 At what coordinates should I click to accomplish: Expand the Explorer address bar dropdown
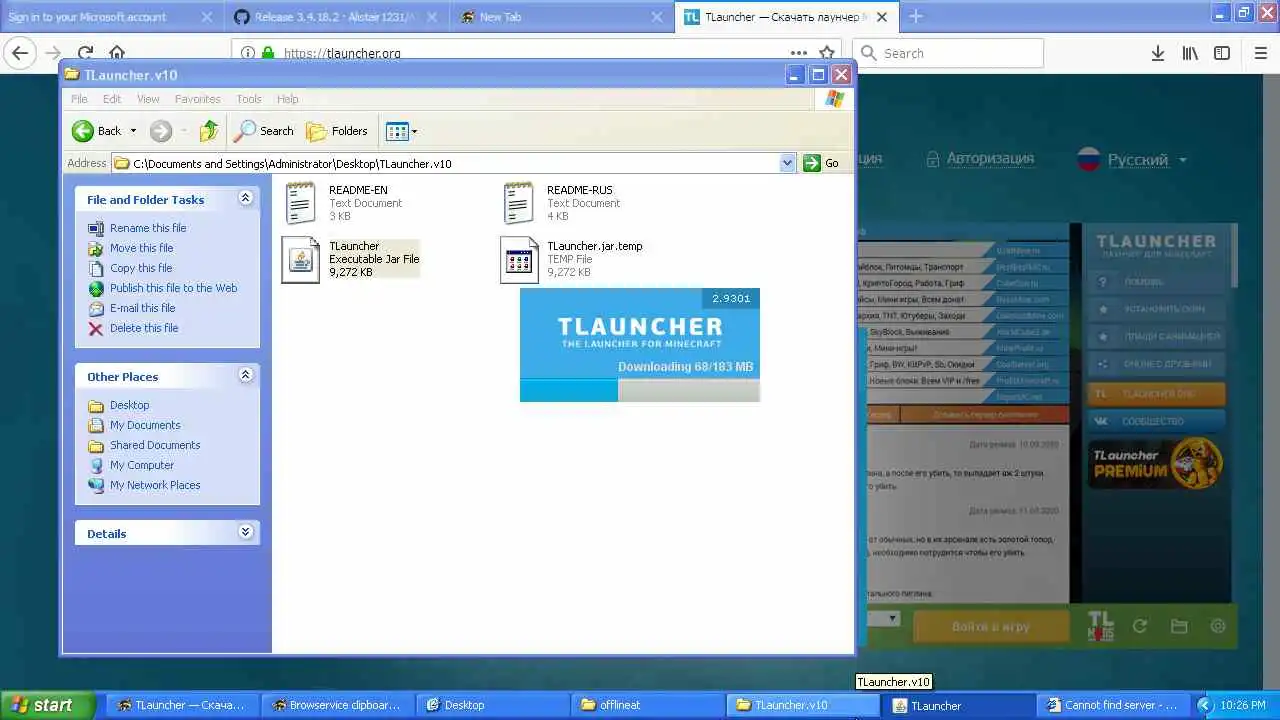(x=787, y=163)
